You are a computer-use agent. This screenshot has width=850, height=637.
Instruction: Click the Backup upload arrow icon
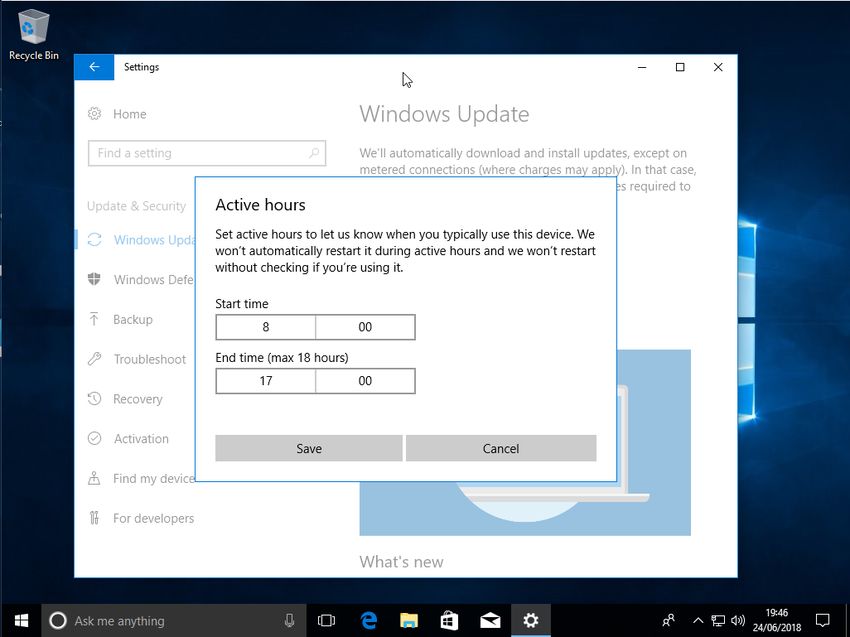[x=94, y=319]
